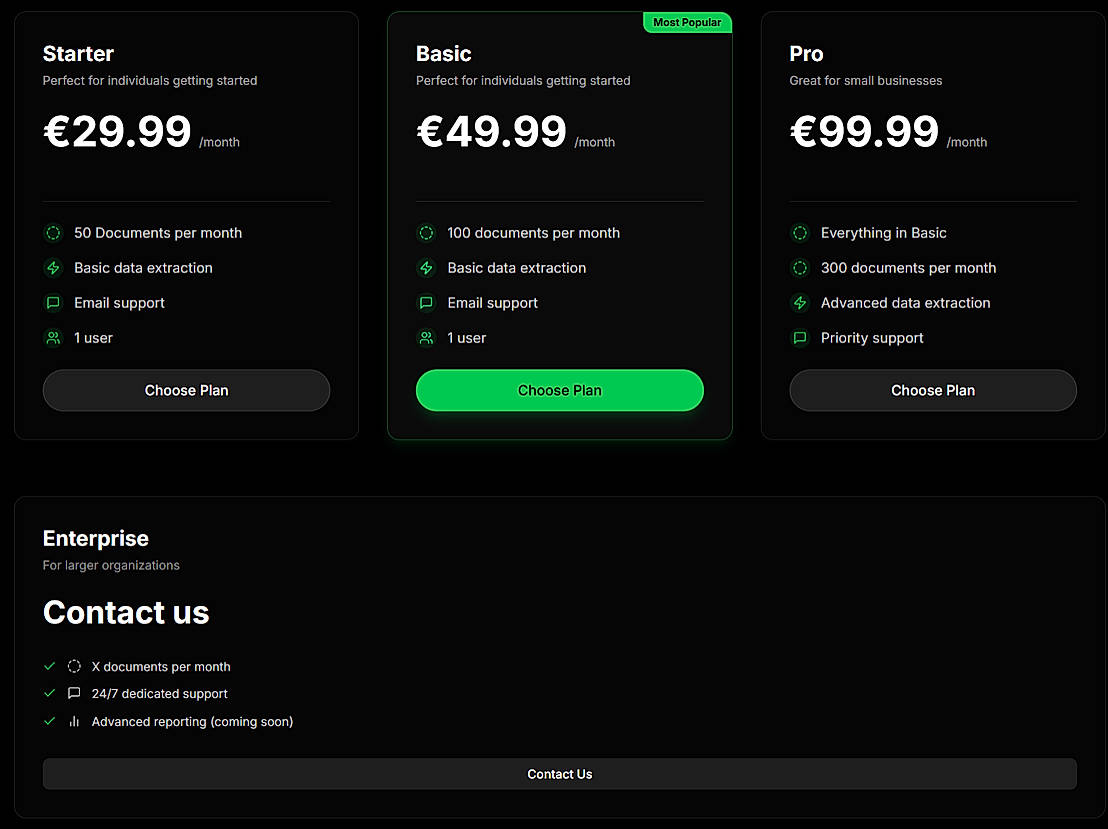Click the Enterprise 24/7 support chat icon
The width and height of the screenshot is (1108, 829).
(x=74, y=693)
